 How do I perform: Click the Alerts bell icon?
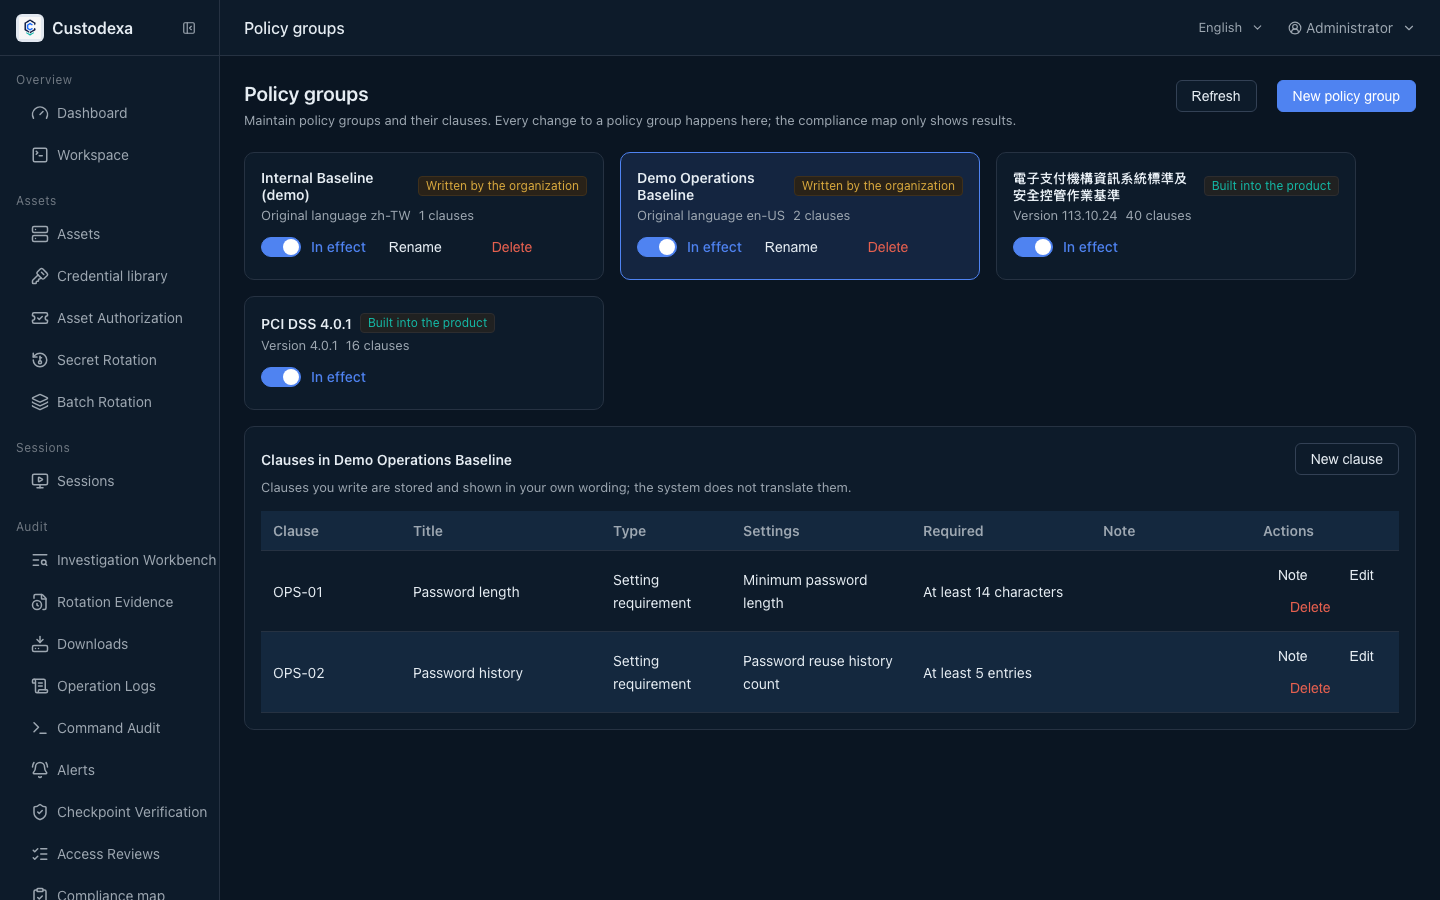40,770
